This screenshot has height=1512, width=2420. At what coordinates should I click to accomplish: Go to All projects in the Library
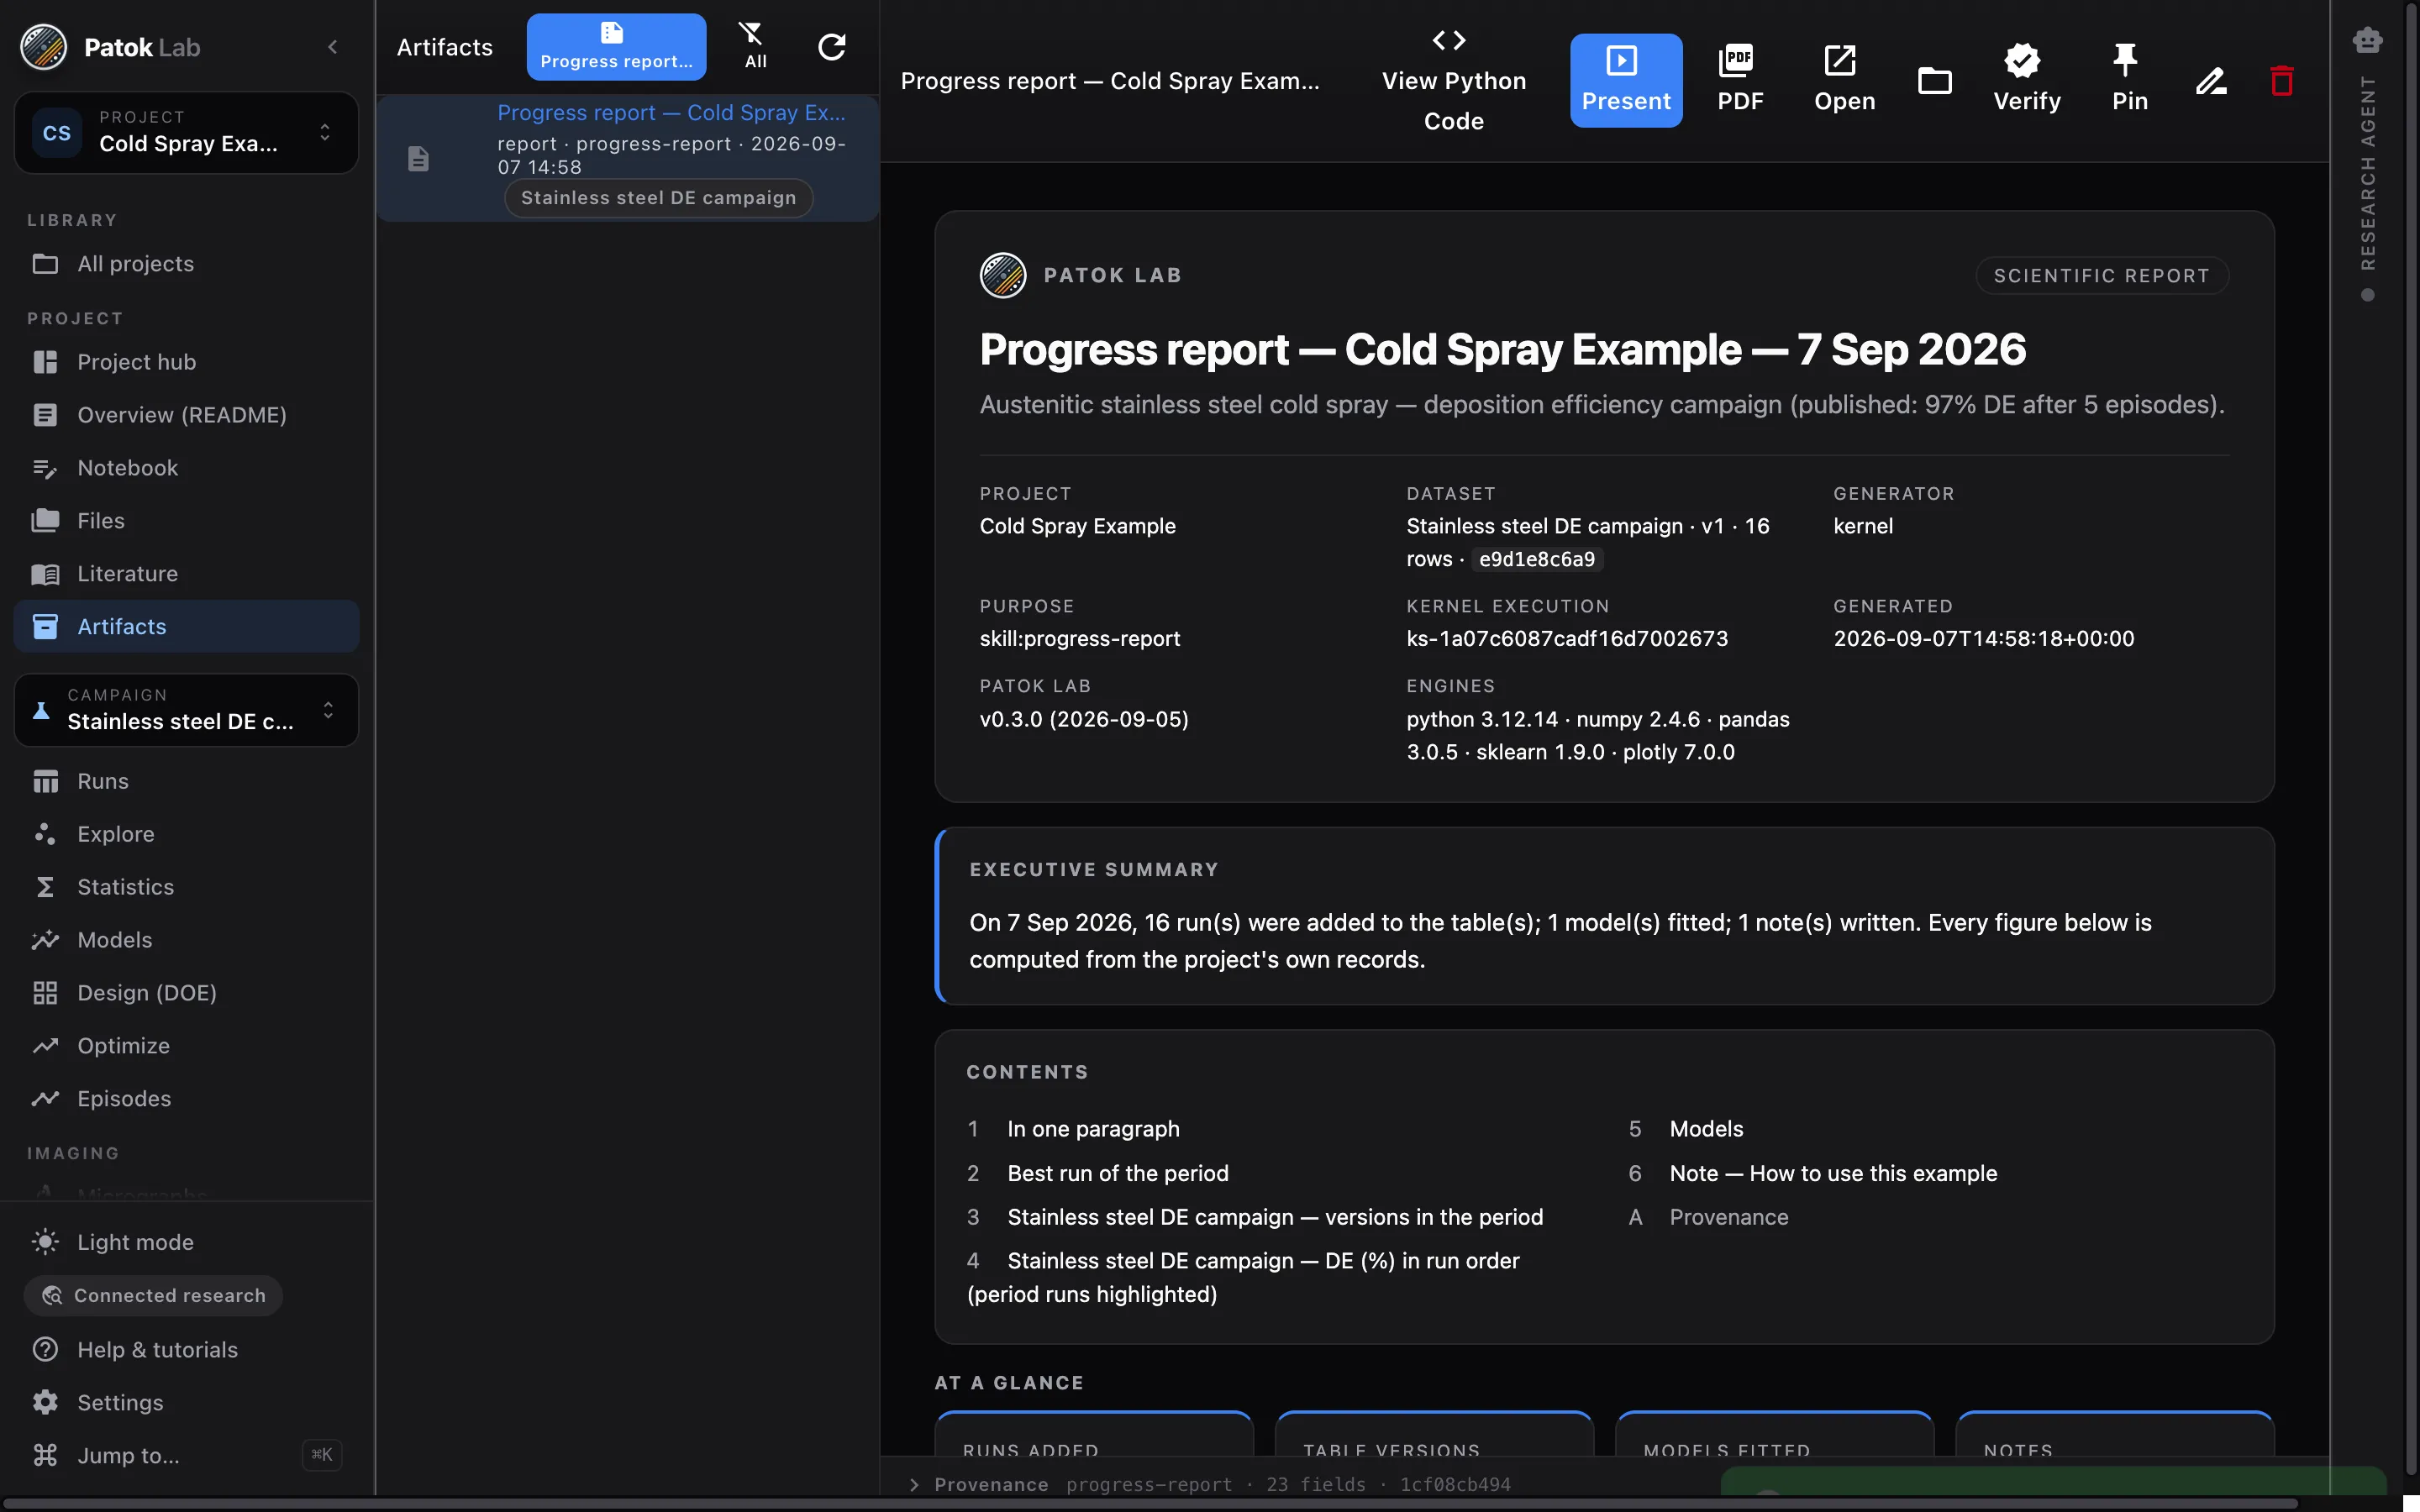pos(186,264)
